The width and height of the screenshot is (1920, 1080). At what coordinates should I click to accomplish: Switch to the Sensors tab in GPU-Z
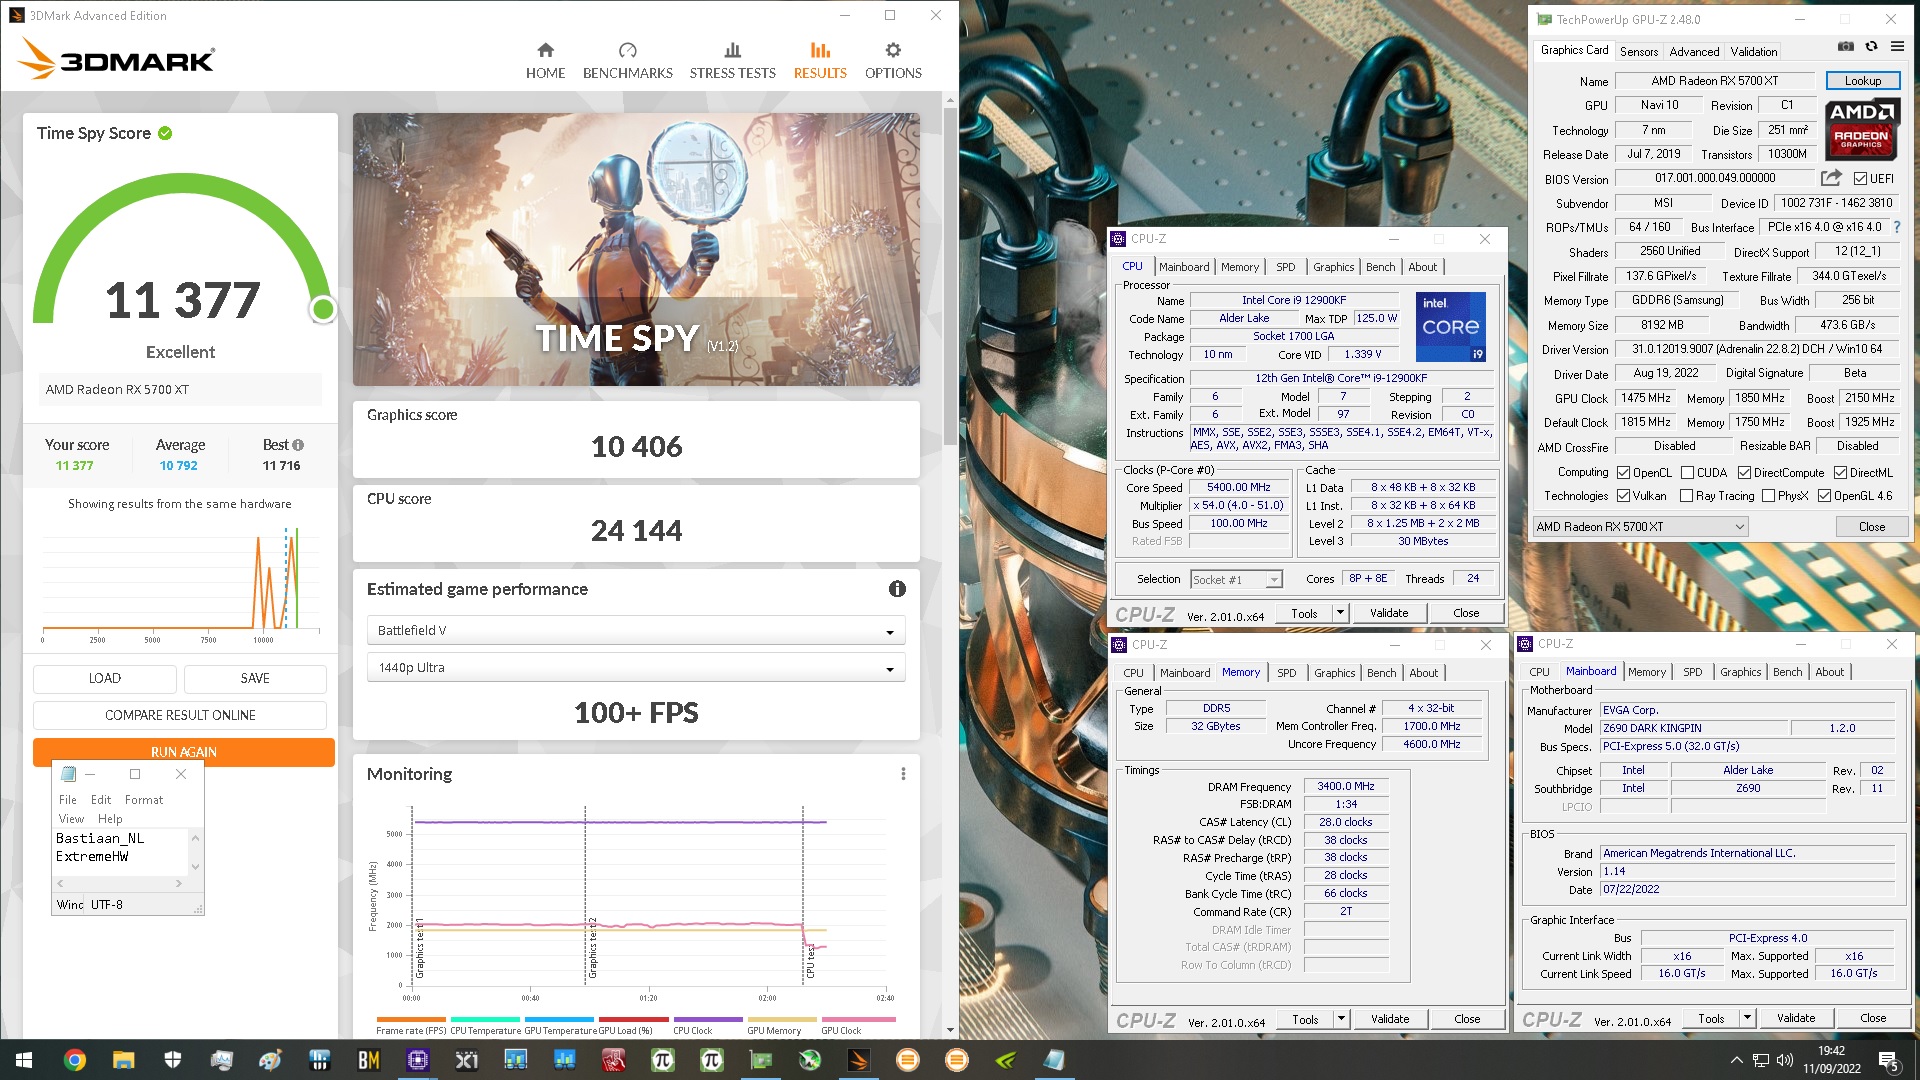(1638, 52)
